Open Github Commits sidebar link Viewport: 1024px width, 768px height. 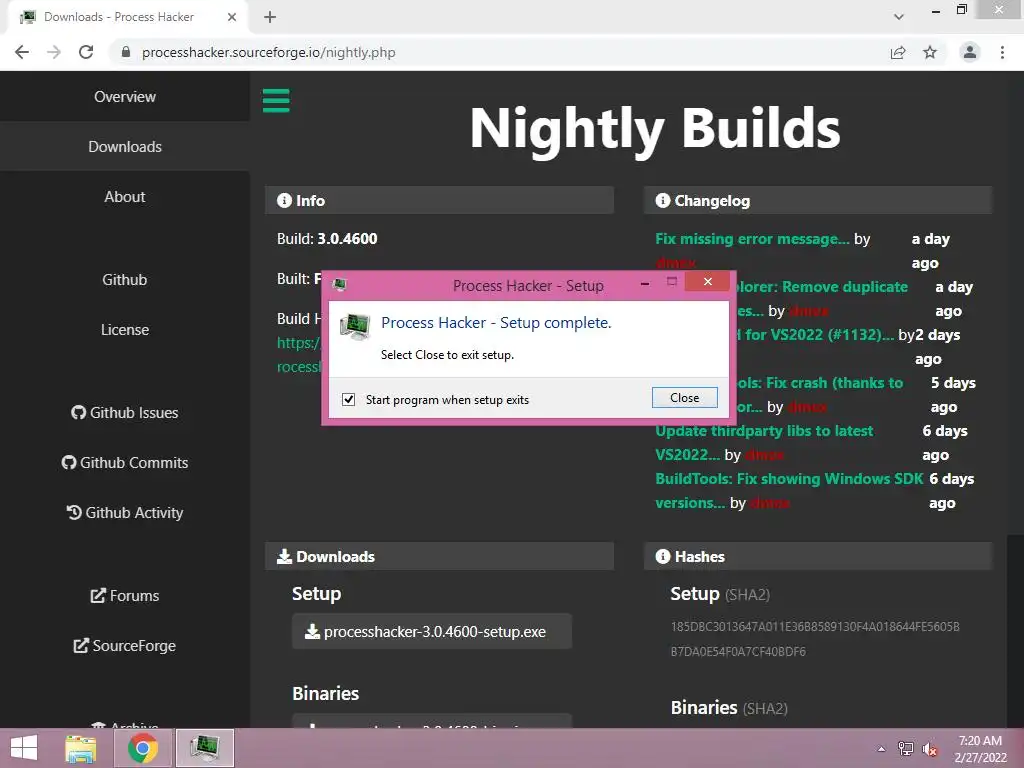125,462
